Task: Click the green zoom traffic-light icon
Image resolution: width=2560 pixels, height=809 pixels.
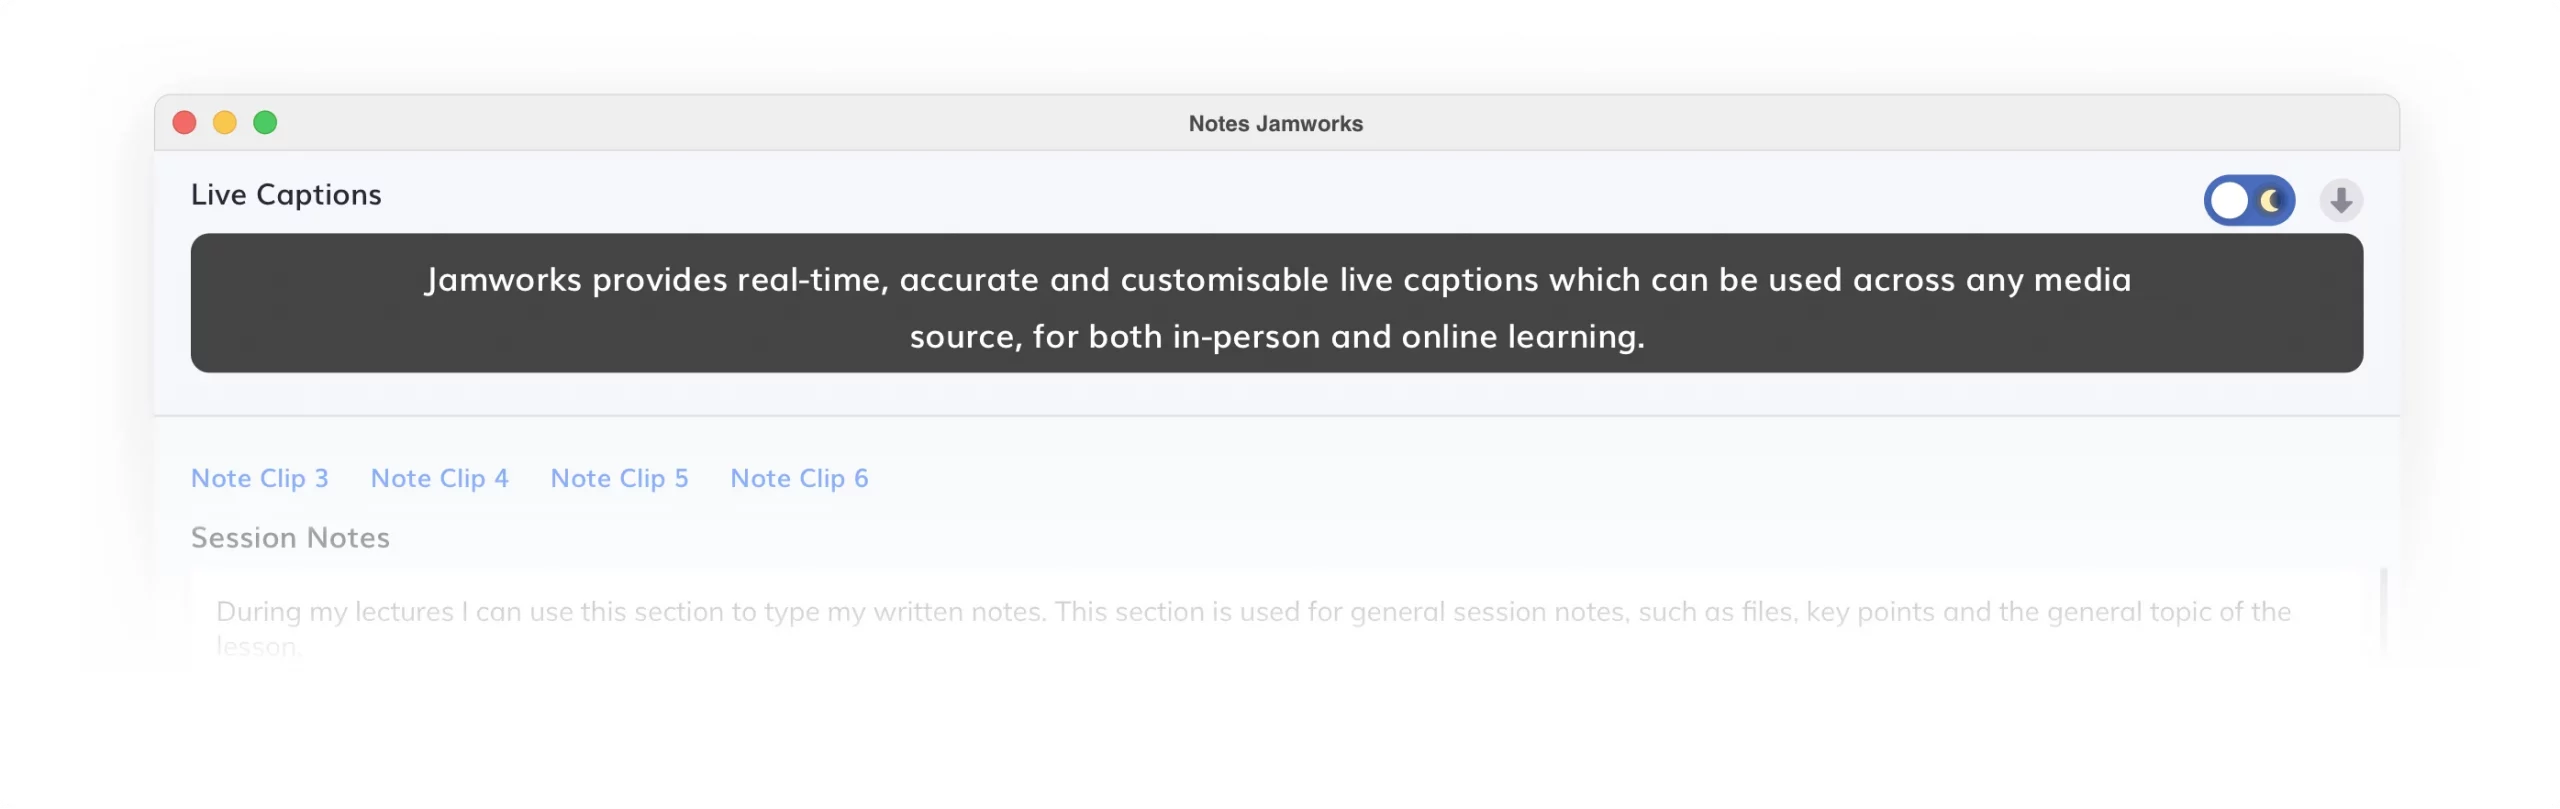Action: [x=265, y=122]
